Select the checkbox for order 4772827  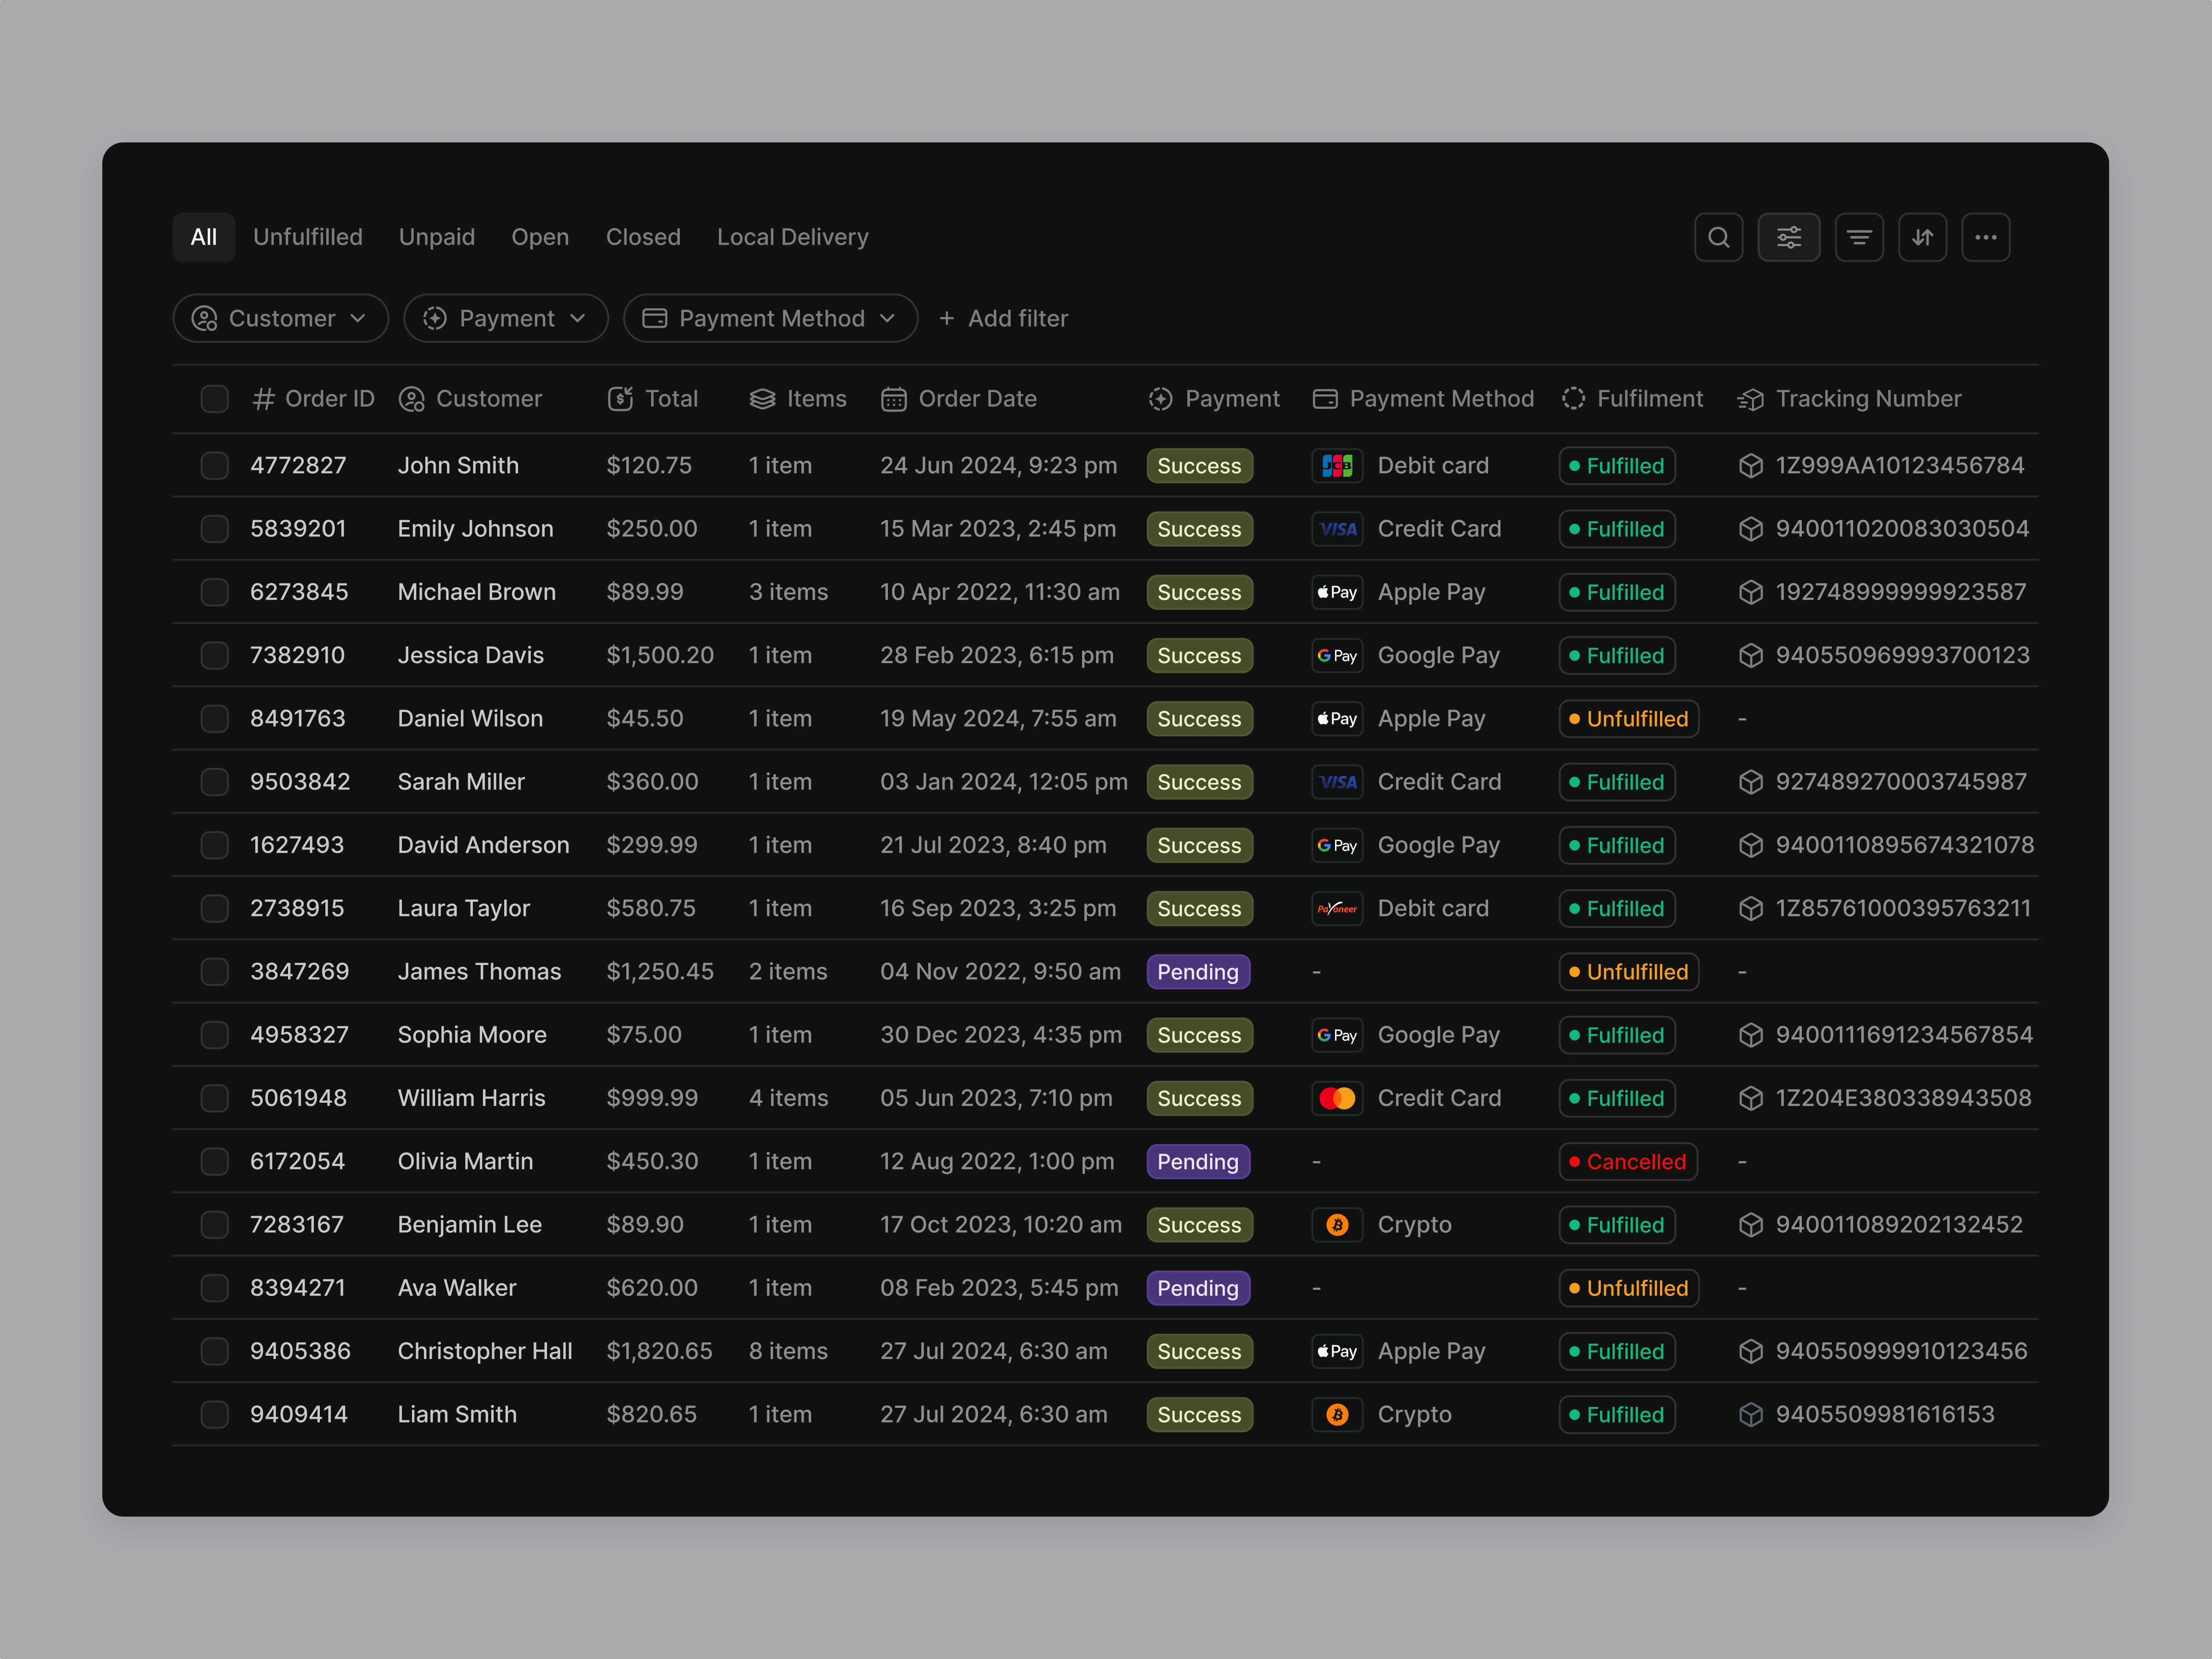click(214, 466)
